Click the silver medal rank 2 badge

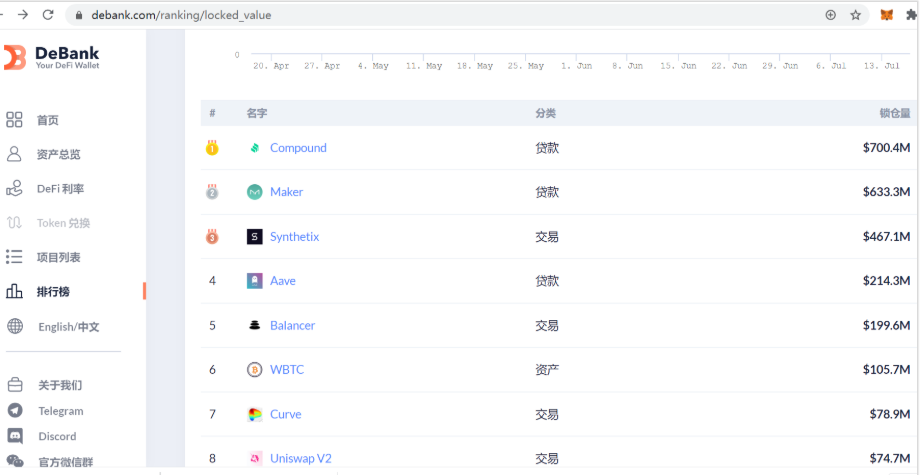pos(212,192)
